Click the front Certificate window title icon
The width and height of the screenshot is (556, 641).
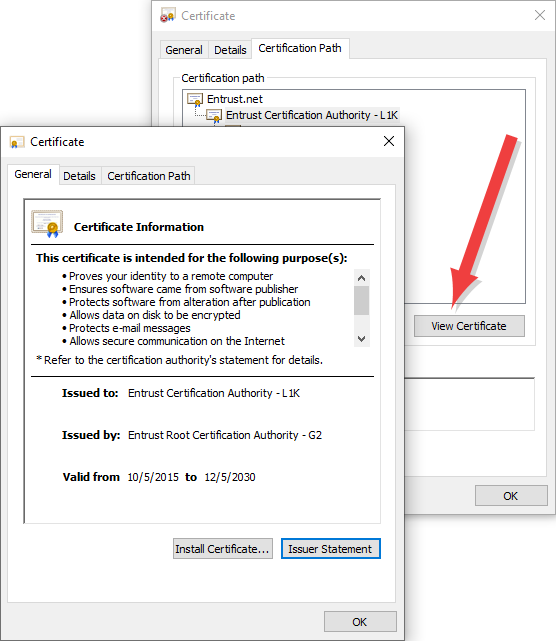pos(16,142)
